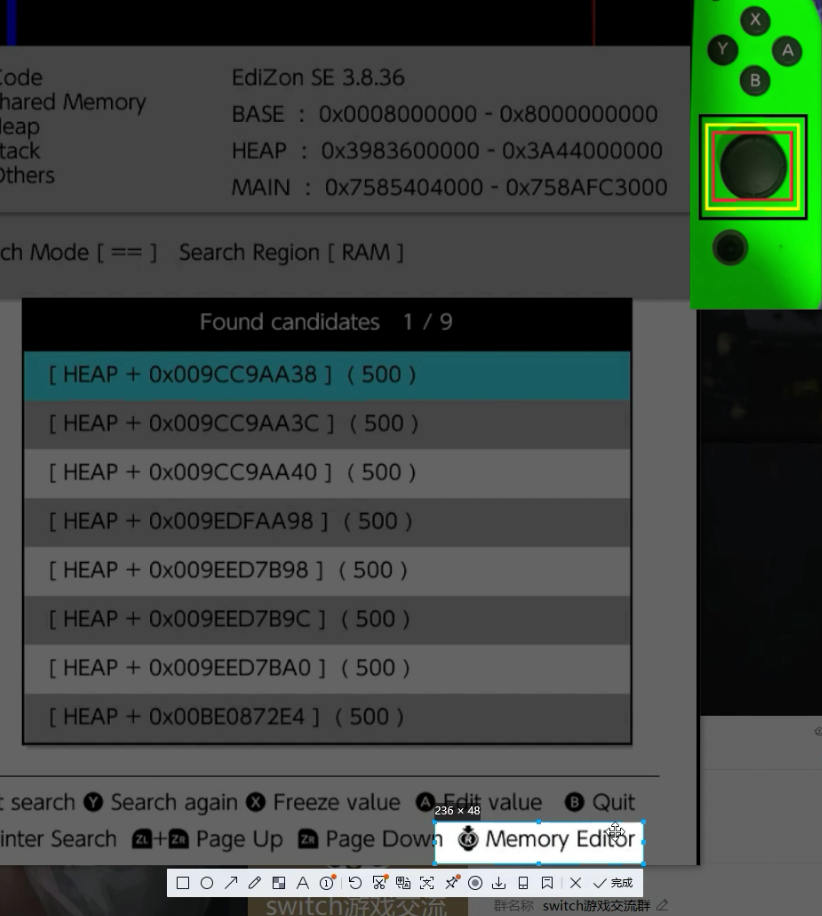Cancel the screenshot with X icon
This screenshot has height=916, width=822.
[x=575, y=883]
